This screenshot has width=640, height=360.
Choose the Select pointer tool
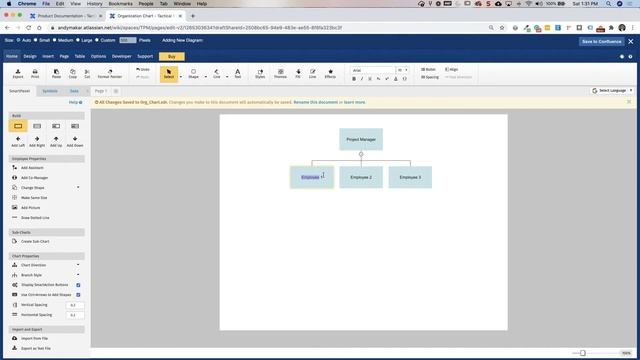[169, 74]
